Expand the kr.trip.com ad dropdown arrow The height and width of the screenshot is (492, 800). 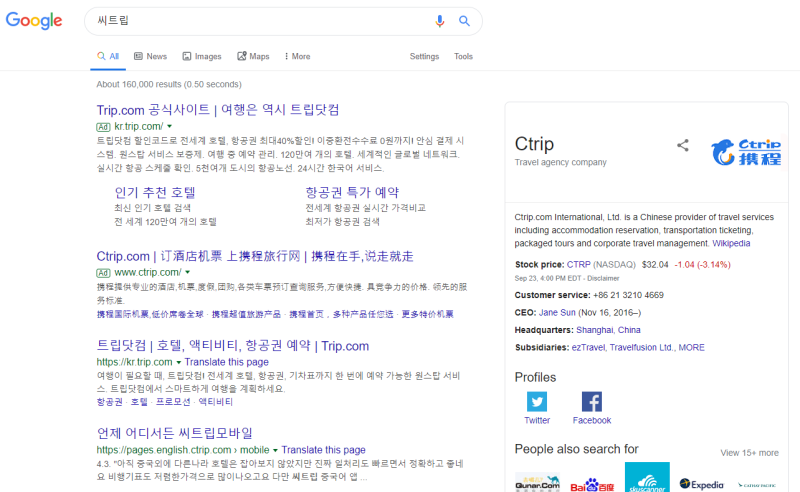pos(169,126)
